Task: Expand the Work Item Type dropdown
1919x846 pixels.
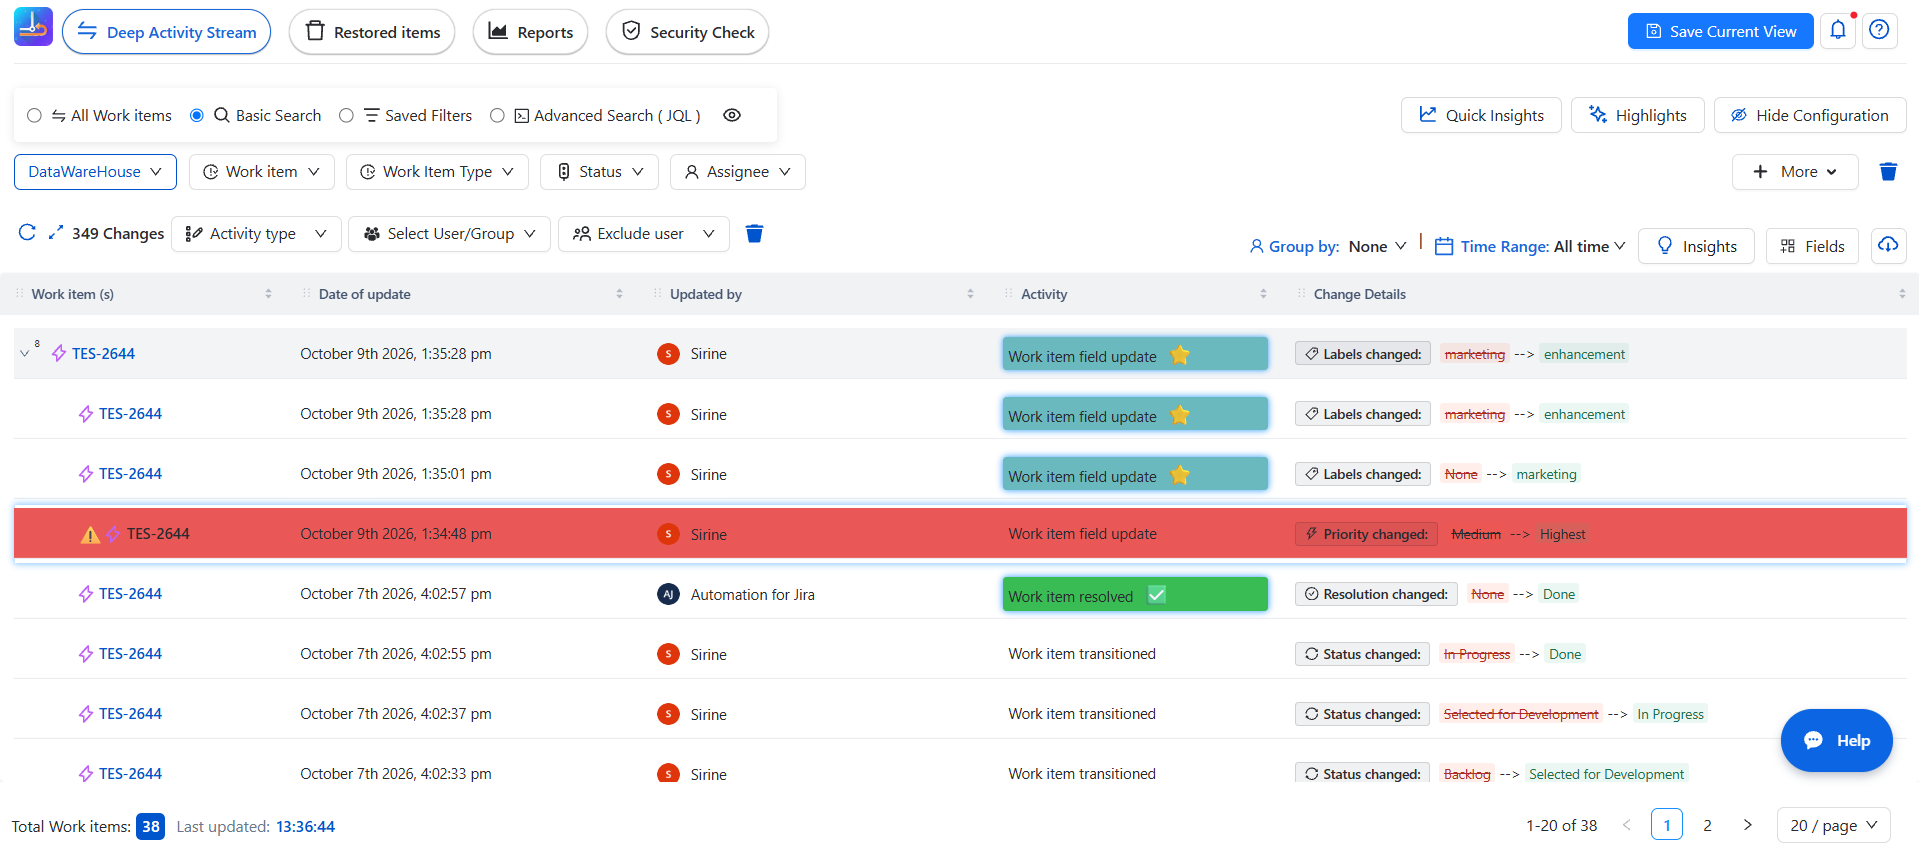Action: point(437,172)
